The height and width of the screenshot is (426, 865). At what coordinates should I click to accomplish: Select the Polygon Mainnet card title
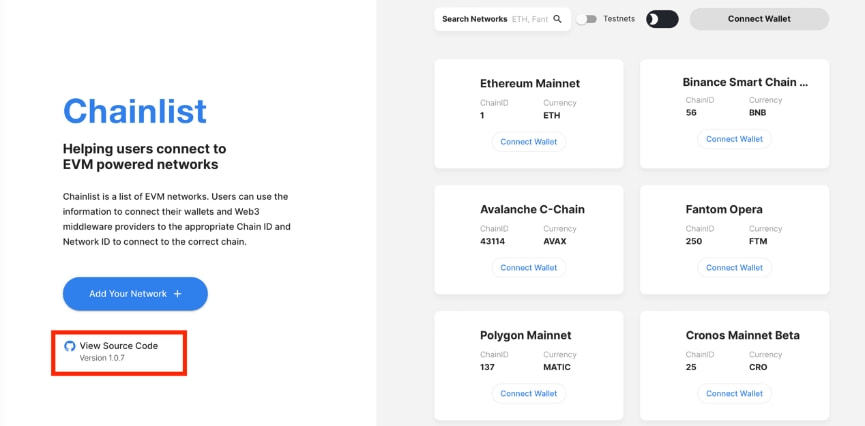click(x=526, y=336)
